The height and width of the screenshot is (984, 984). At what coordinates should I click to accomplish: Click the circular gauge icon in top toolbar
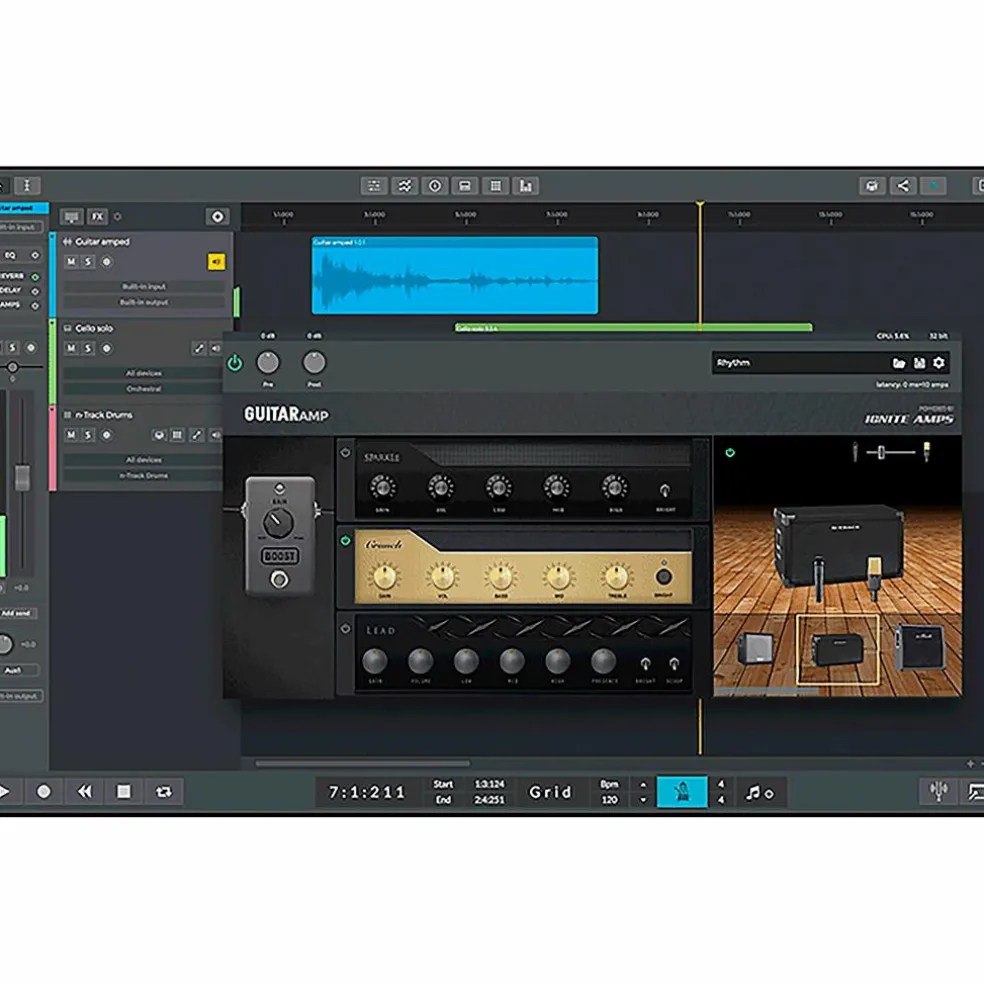(434, 186)
